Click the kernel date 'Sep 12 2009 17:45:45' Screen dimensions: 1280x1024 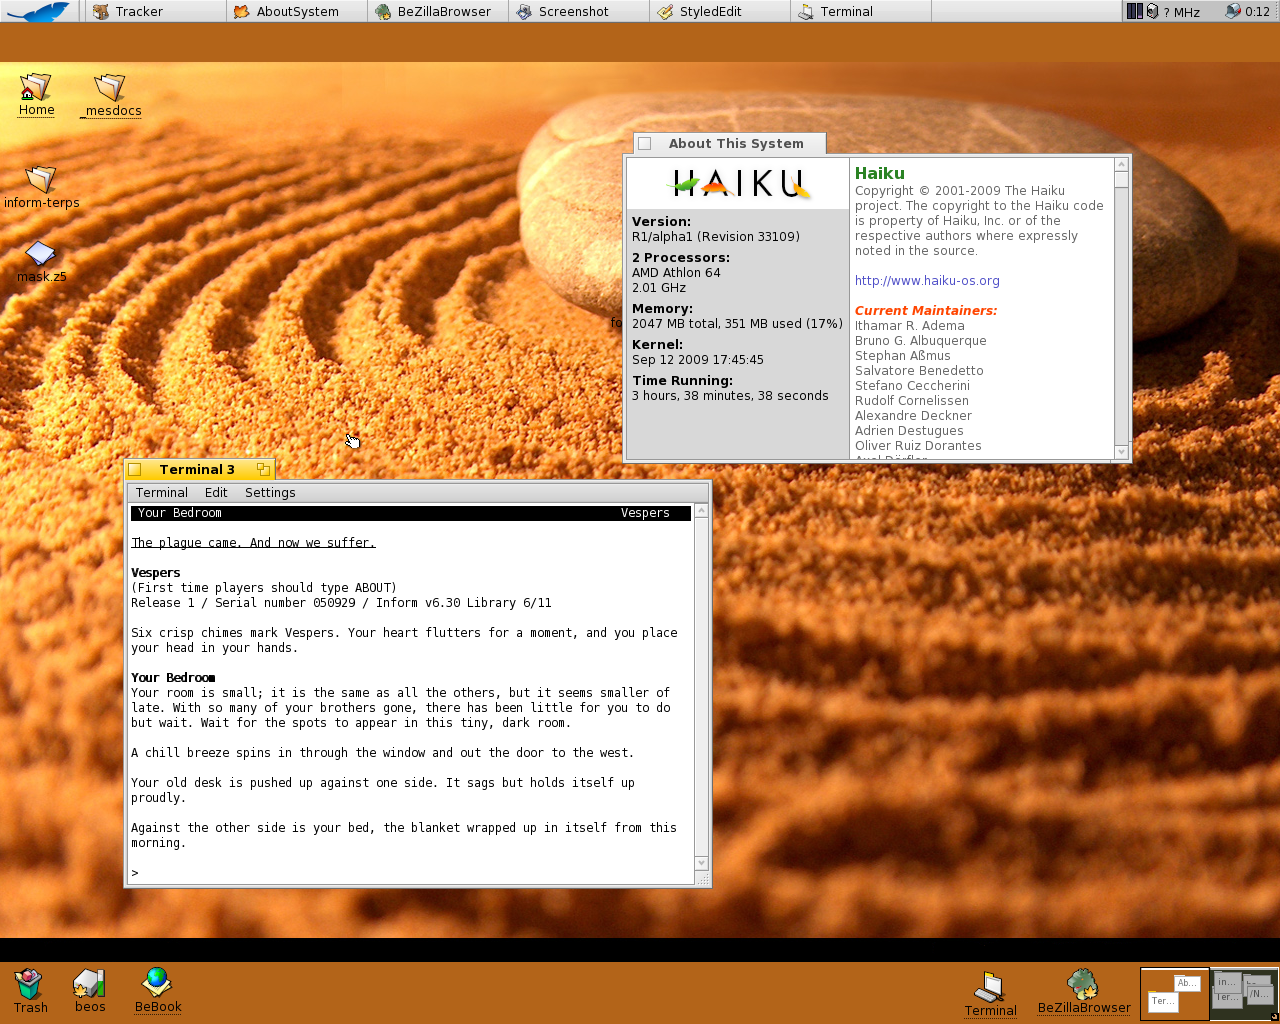coord(698,360)
